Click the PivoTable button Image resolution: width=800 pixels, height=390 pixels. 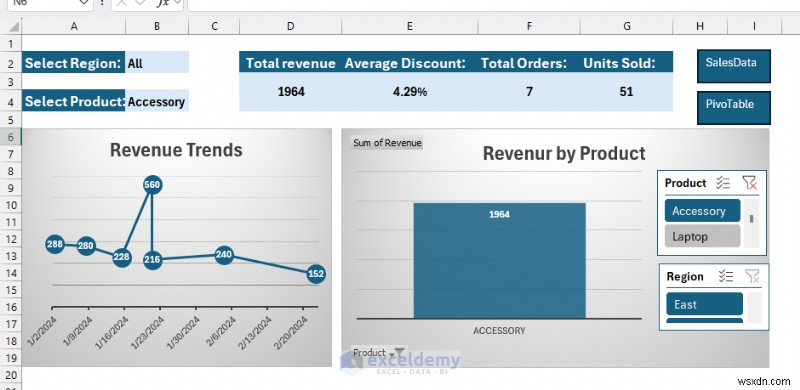pos(734,108)
